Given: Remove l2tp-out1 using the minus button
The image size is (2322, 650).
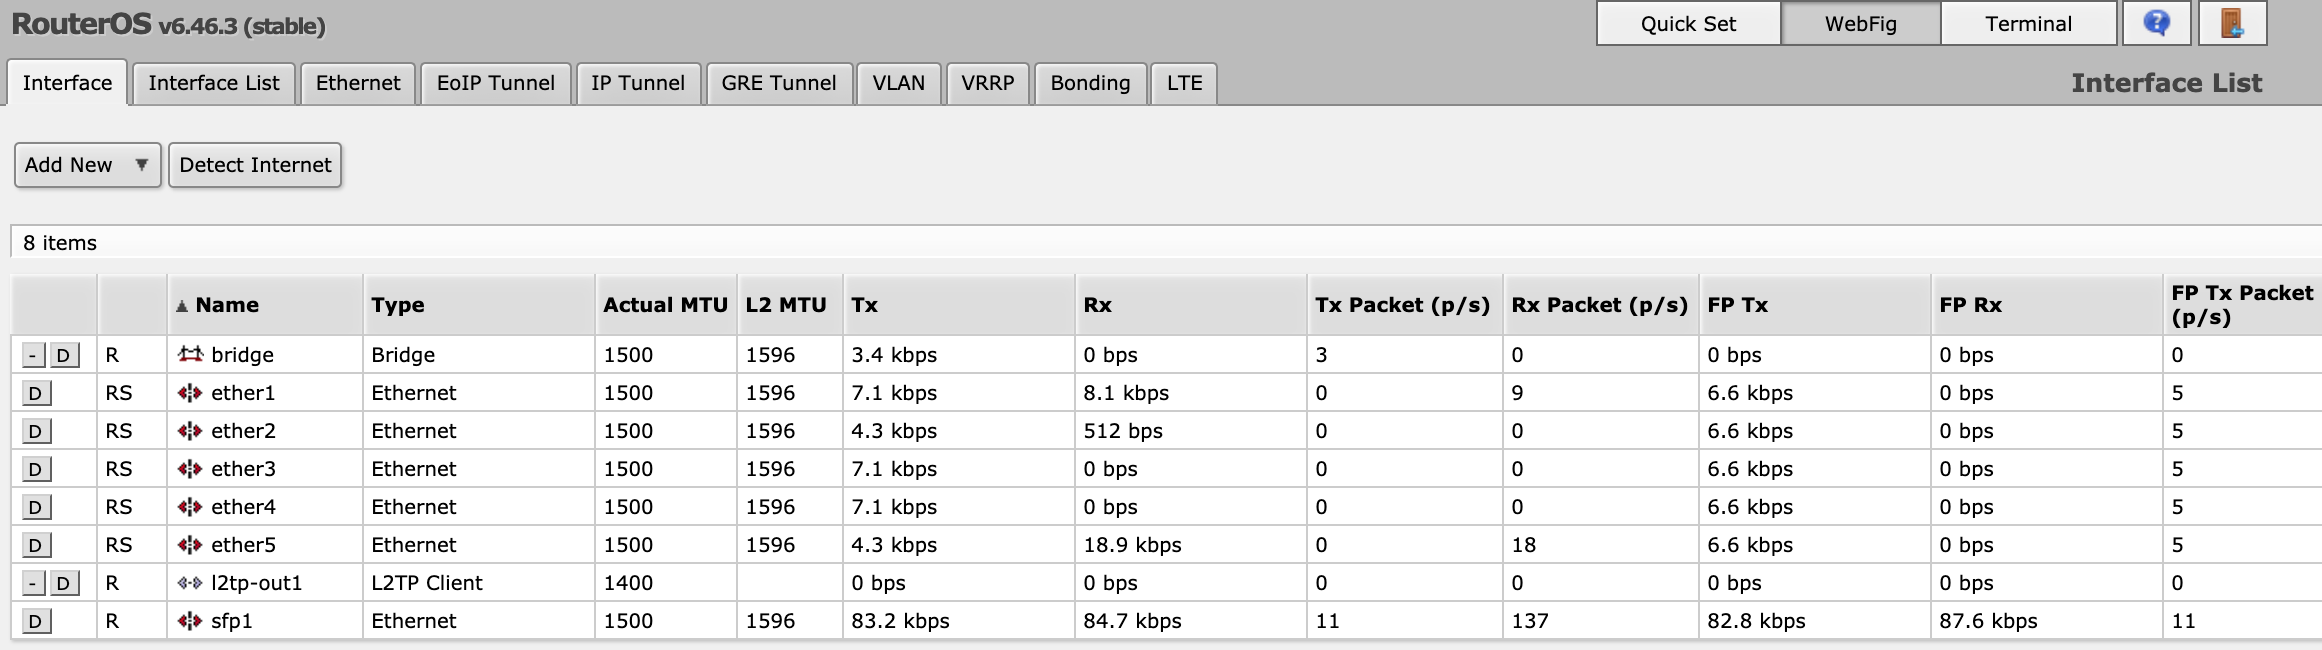Looking at the screenshot, I should 34,583.
